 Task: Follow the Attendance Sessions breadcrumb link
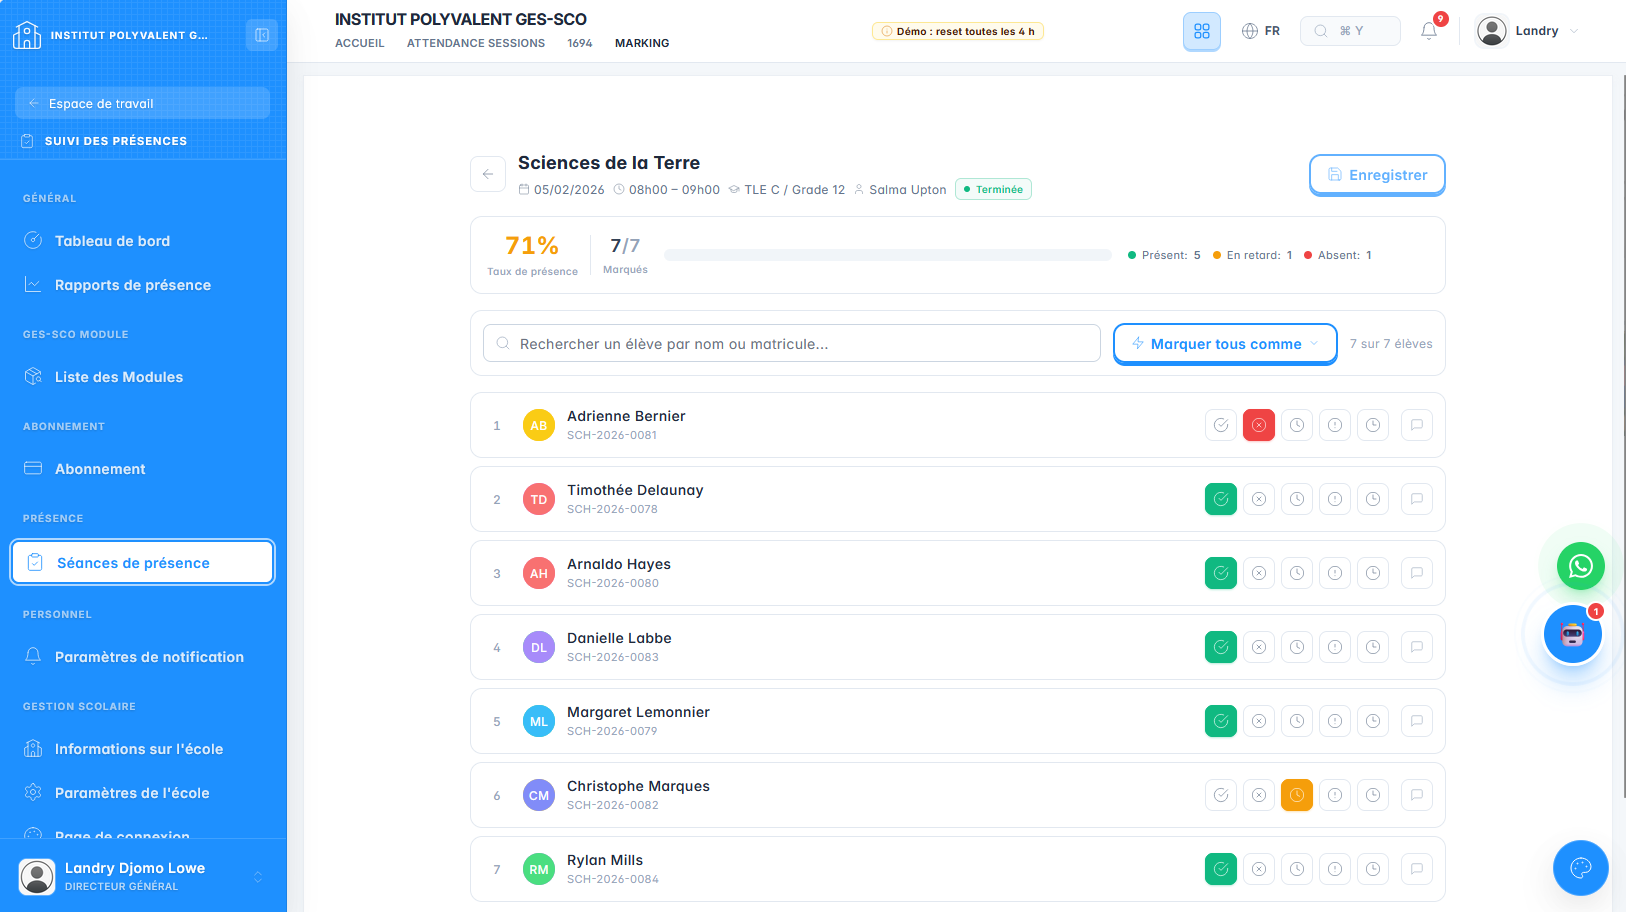[x=476, y=43]
